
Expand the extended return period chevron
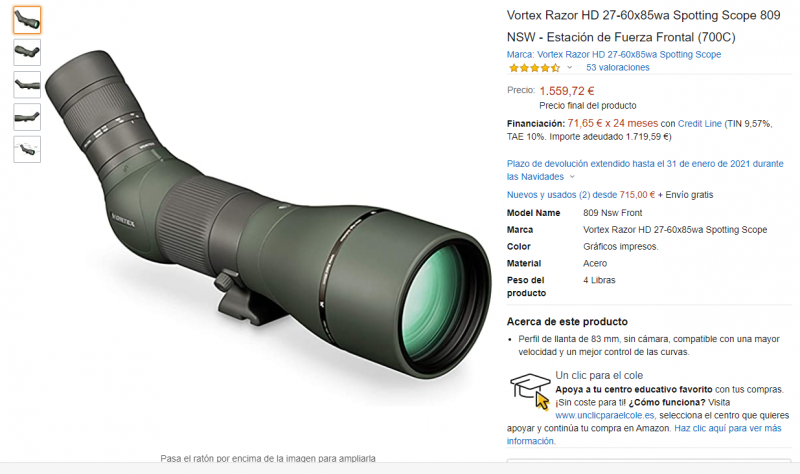coord(572,177)
